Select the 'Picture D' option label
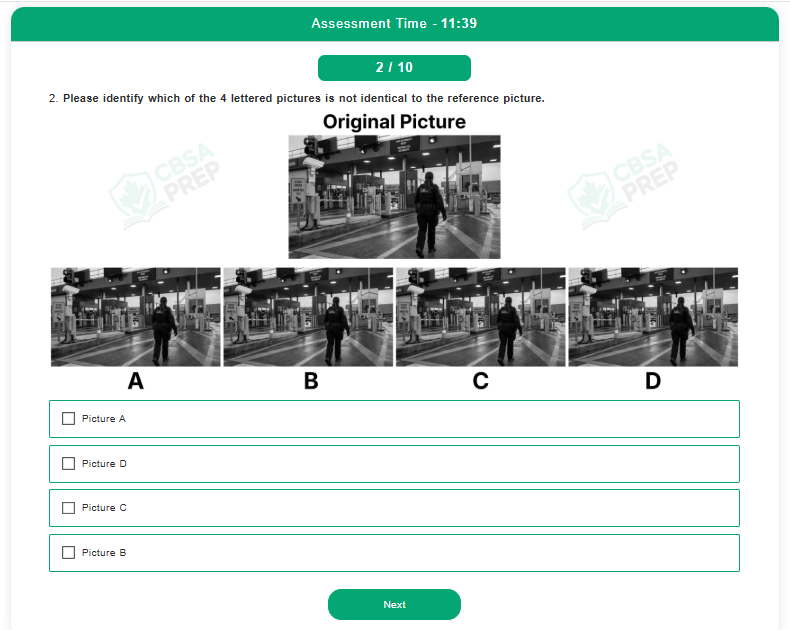 104,464
